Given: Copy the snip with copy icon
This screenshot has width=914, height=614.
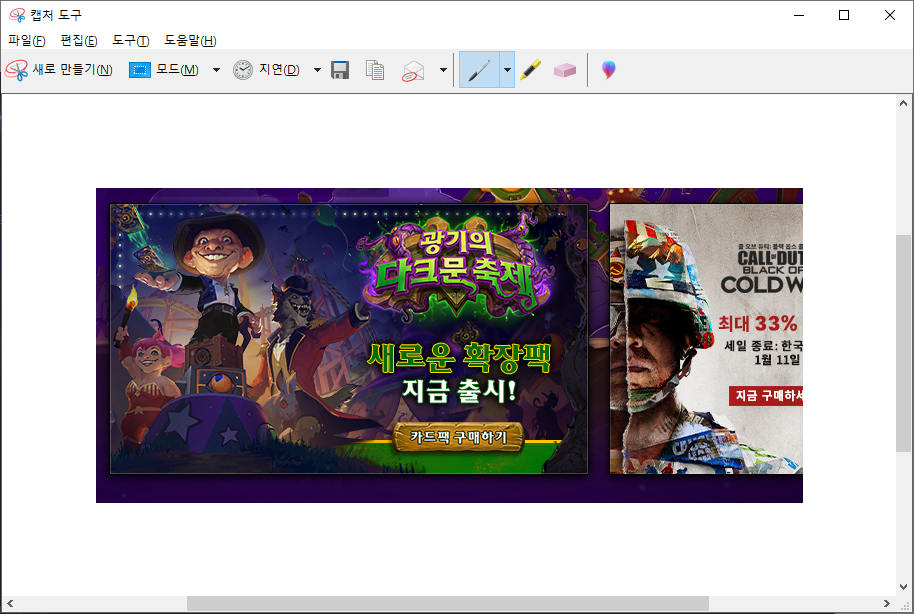Looking at the screenshot, I should tap(375, 70).
